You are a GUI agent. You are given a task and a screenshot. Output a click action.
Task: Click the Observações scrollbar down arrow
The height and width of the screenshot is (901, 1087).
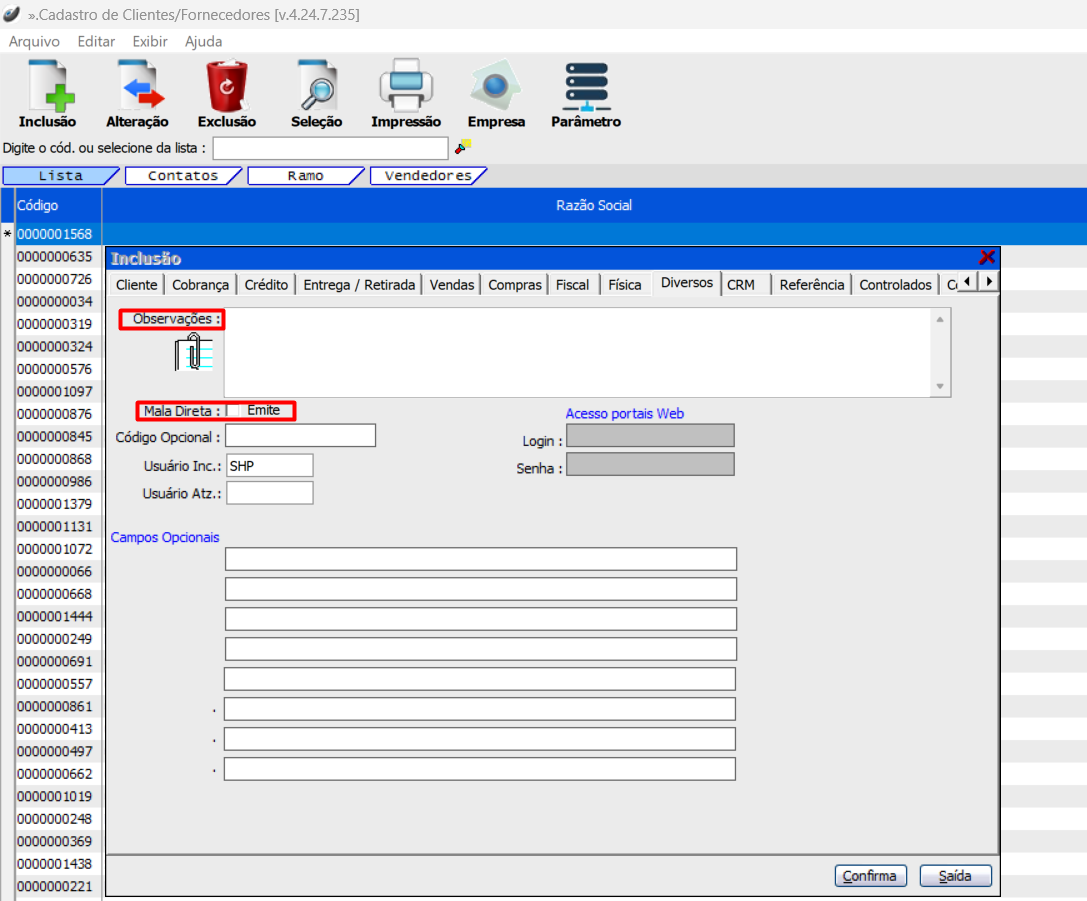point(940,387)
